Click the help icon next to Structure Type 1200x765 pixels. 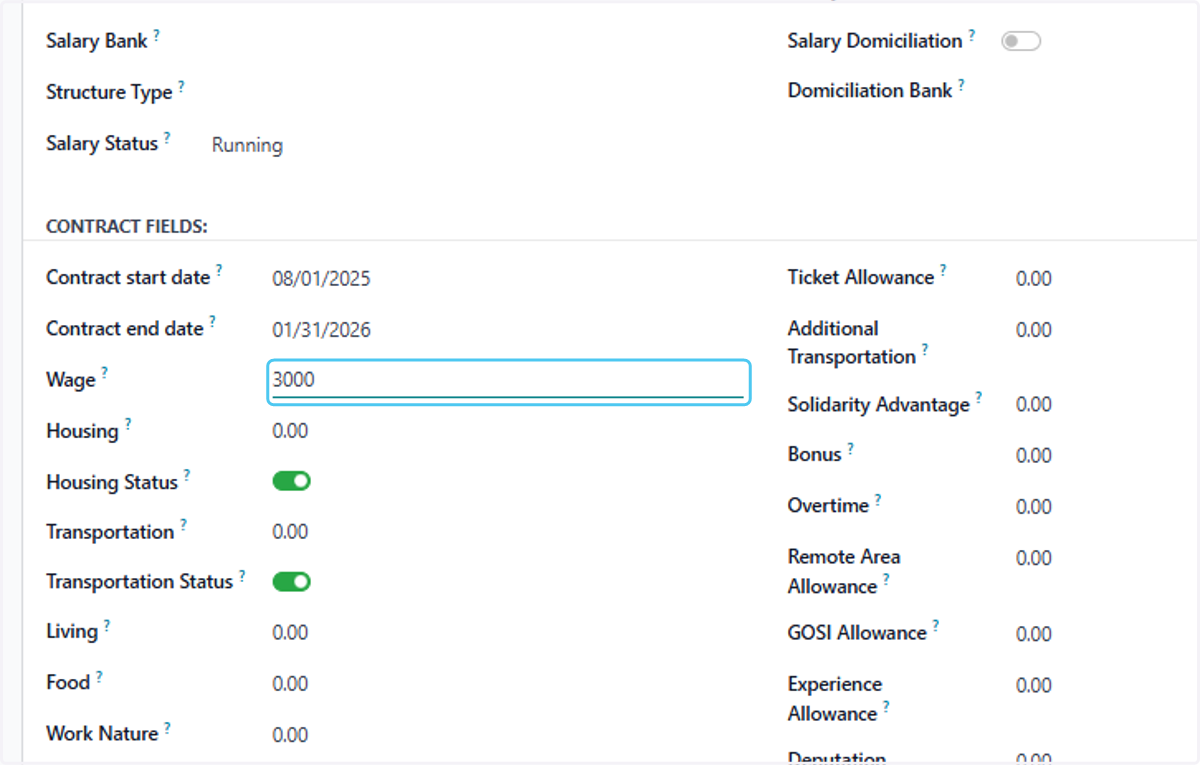pos(182,86)
